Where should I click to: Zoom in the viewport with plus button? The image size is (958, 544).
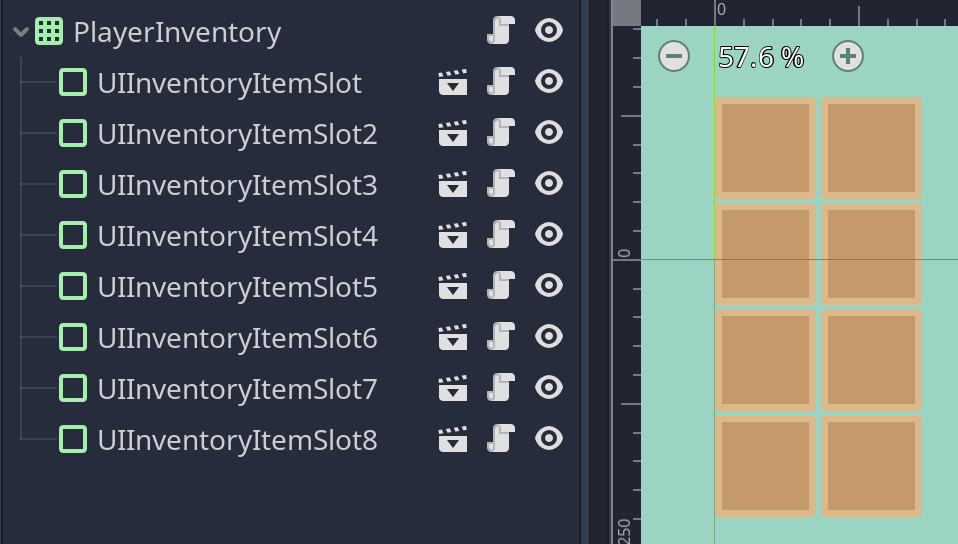click(848, 56)
